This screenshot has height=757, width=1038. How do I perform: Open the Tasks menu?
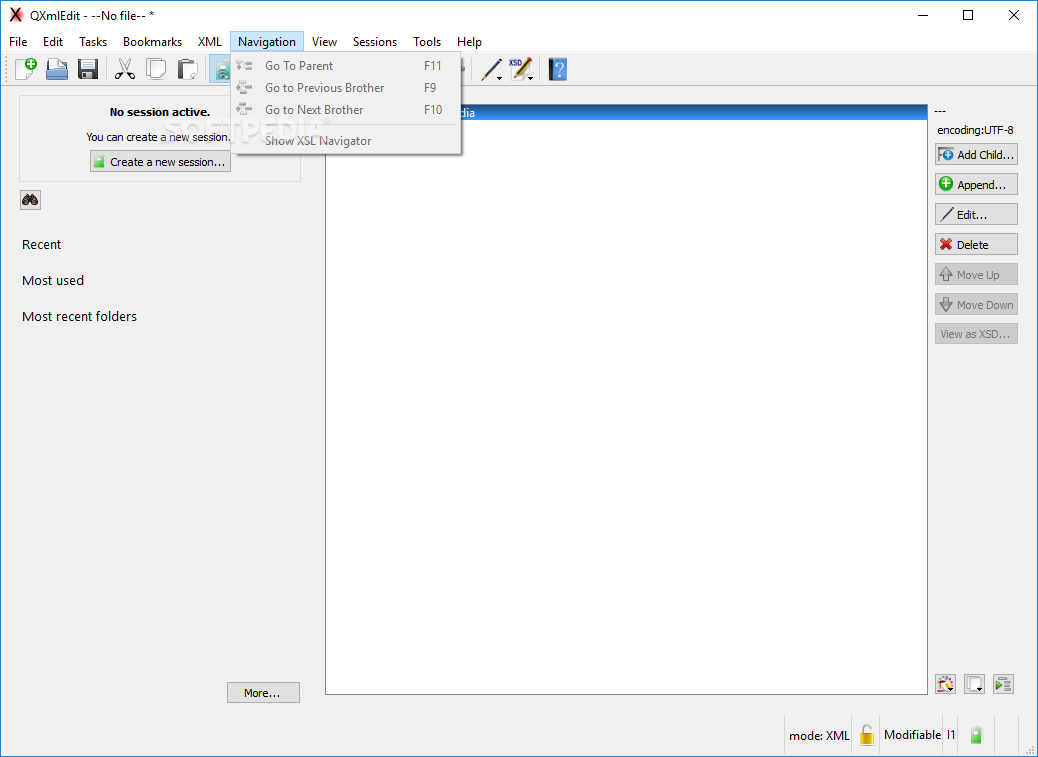click(x=93, y=42)
